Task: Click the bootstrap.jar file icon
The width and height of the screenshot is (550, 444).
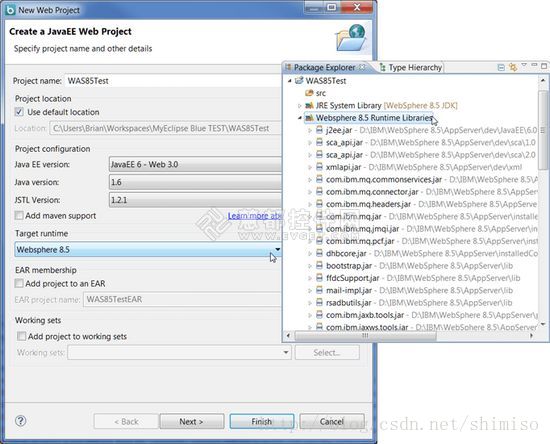Action: point(319,265)
